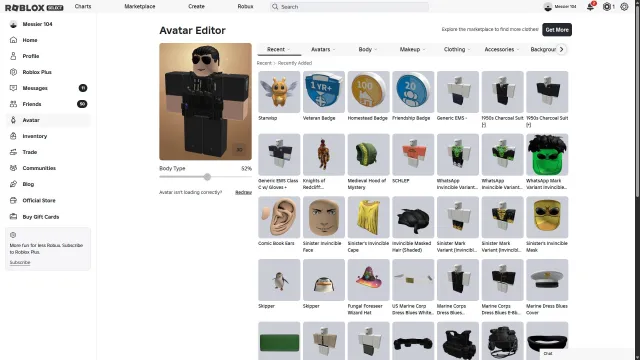Screen dimensions: 640x360
Task: Select WhatsApp Mark Variant Invincible mask
Action: pyautogui.click(x=547, y=154)
